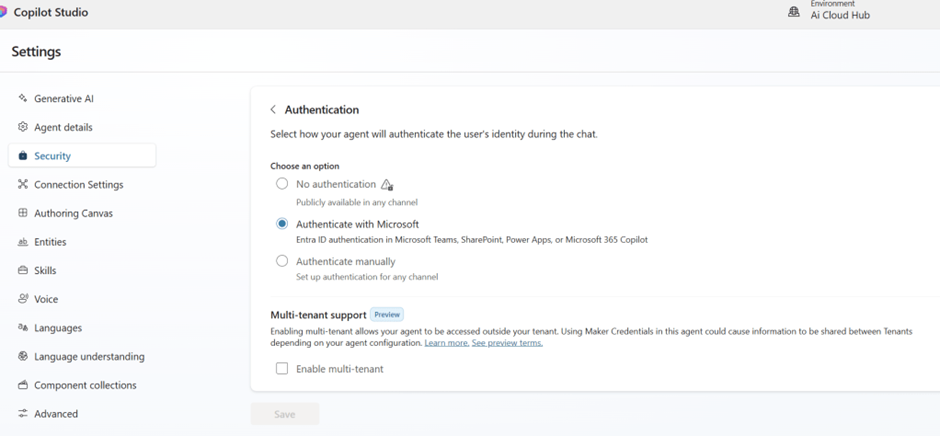Screen dimensions: 940x436
Task: Click the Entities icon in sidebar
Action: tap(23, 242)
